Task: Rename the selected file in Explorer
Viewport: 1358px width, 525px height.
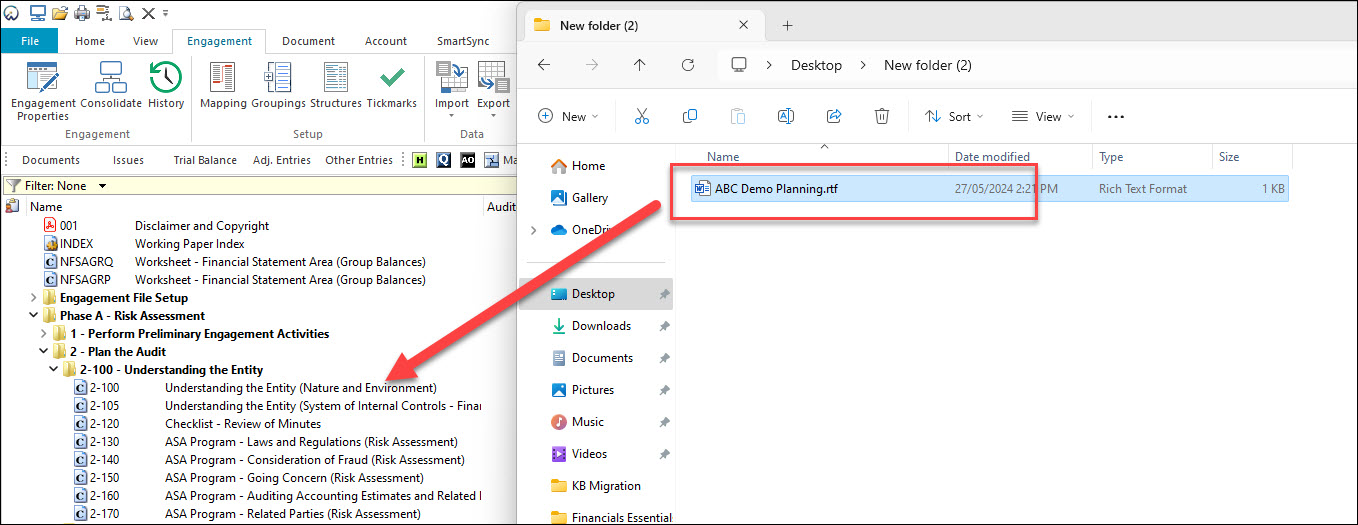Action: pos(786,116)
